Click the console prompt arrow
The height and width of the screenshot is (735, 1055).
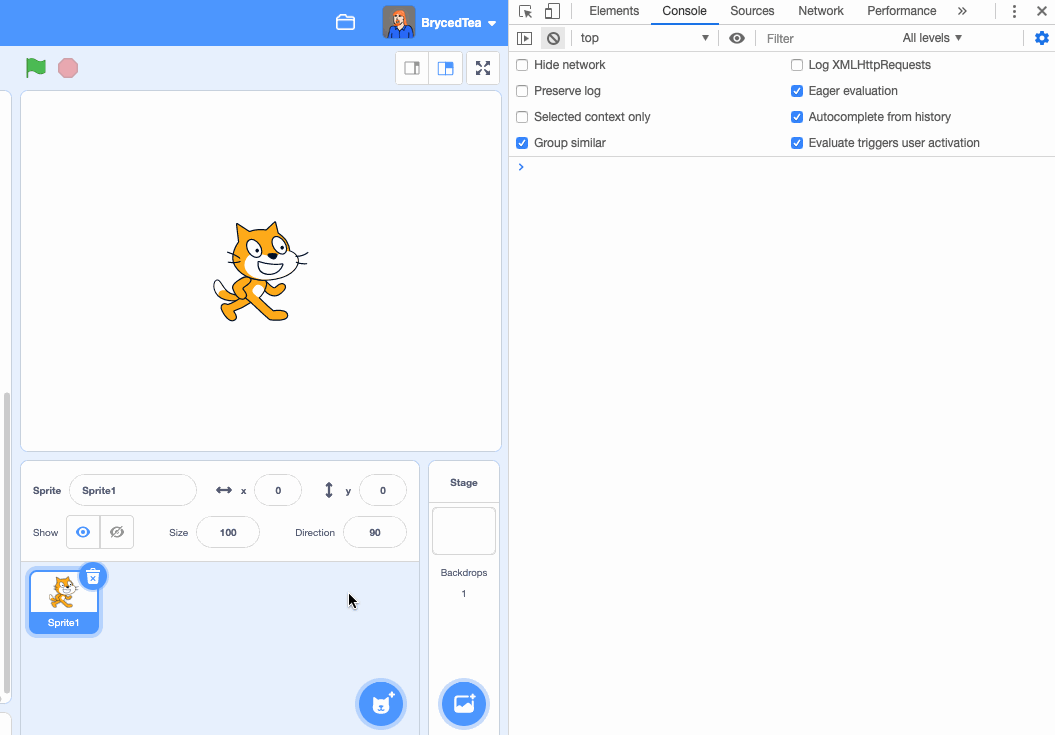point(521,167)
